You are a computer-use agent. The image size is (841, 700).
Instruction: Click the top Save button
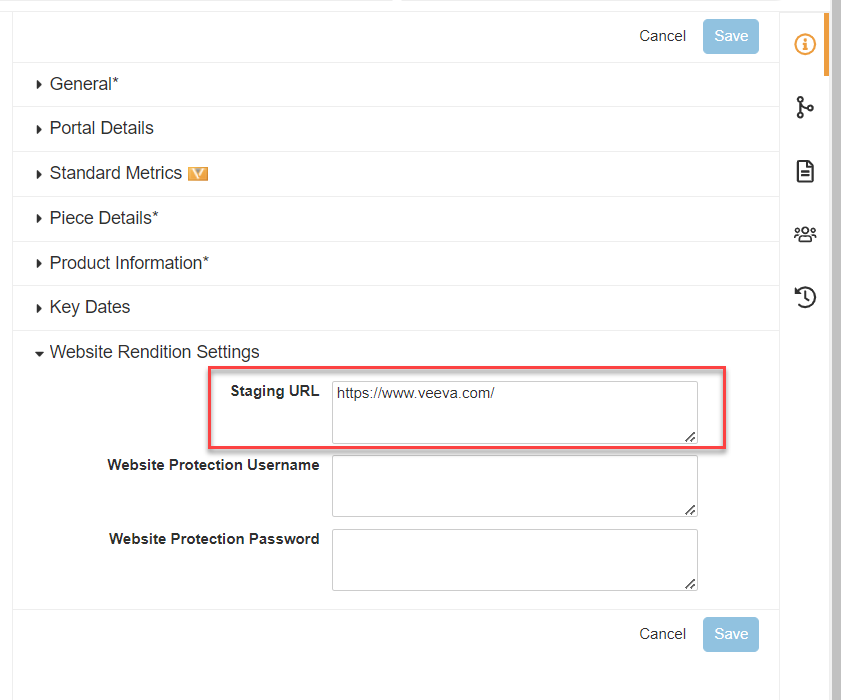[x=731, y=36]
